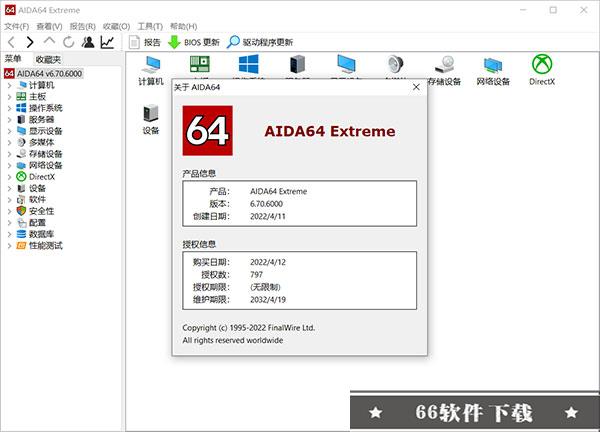The image size is (600, 432).
Task: Open the display monitor icon in main pane
Action: pyautogui.click(x=346, y=64)
